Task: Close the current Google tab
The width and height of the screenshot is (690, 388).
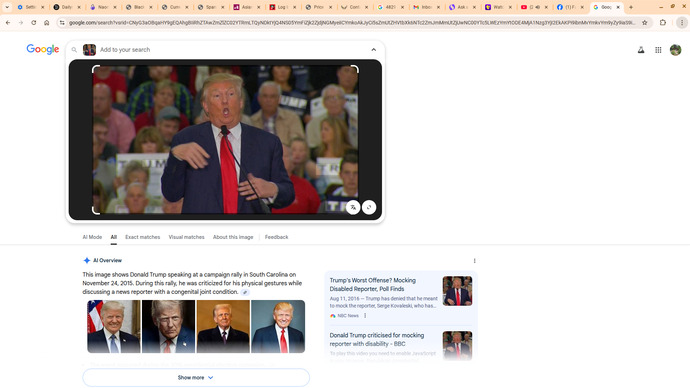Action: coord(618,7)
